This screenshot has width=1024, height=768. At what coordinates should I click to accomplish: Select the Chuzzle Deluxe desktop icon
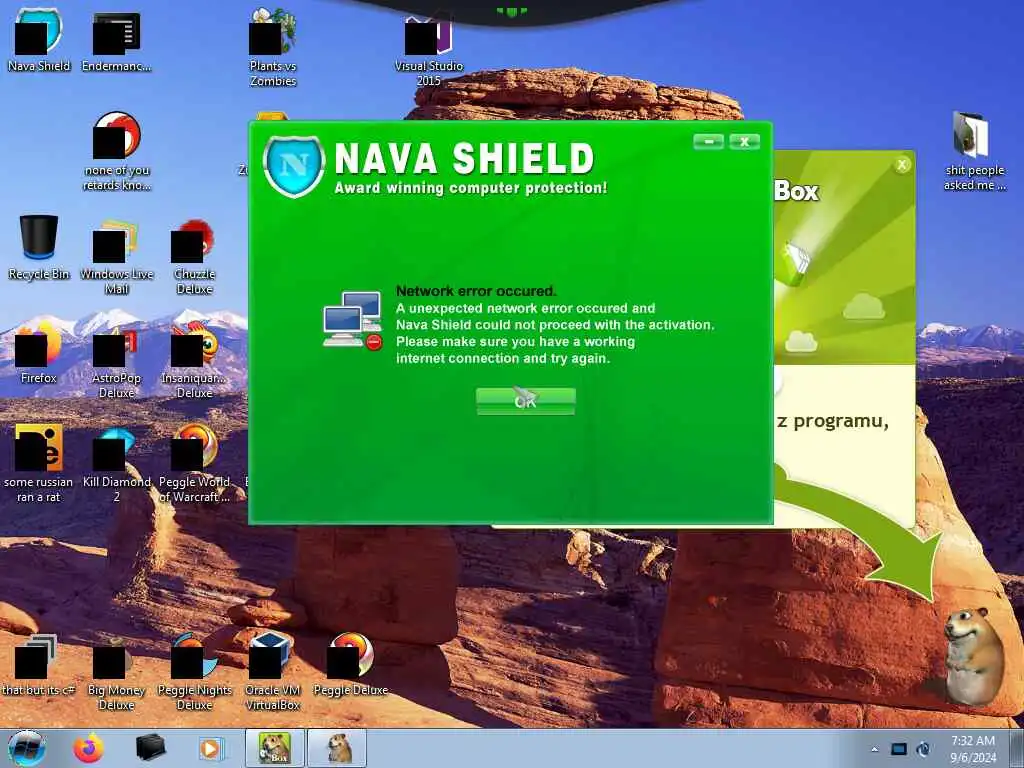coord(194,255)
